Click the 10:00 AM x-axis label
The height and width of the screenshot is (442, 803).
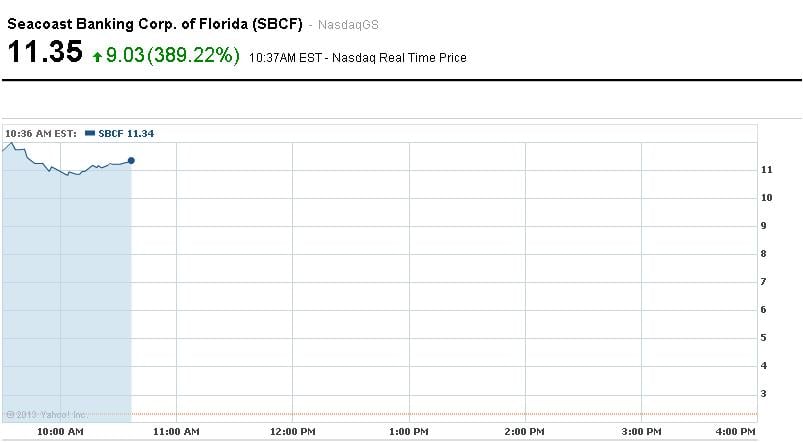(x=59, y=431)
